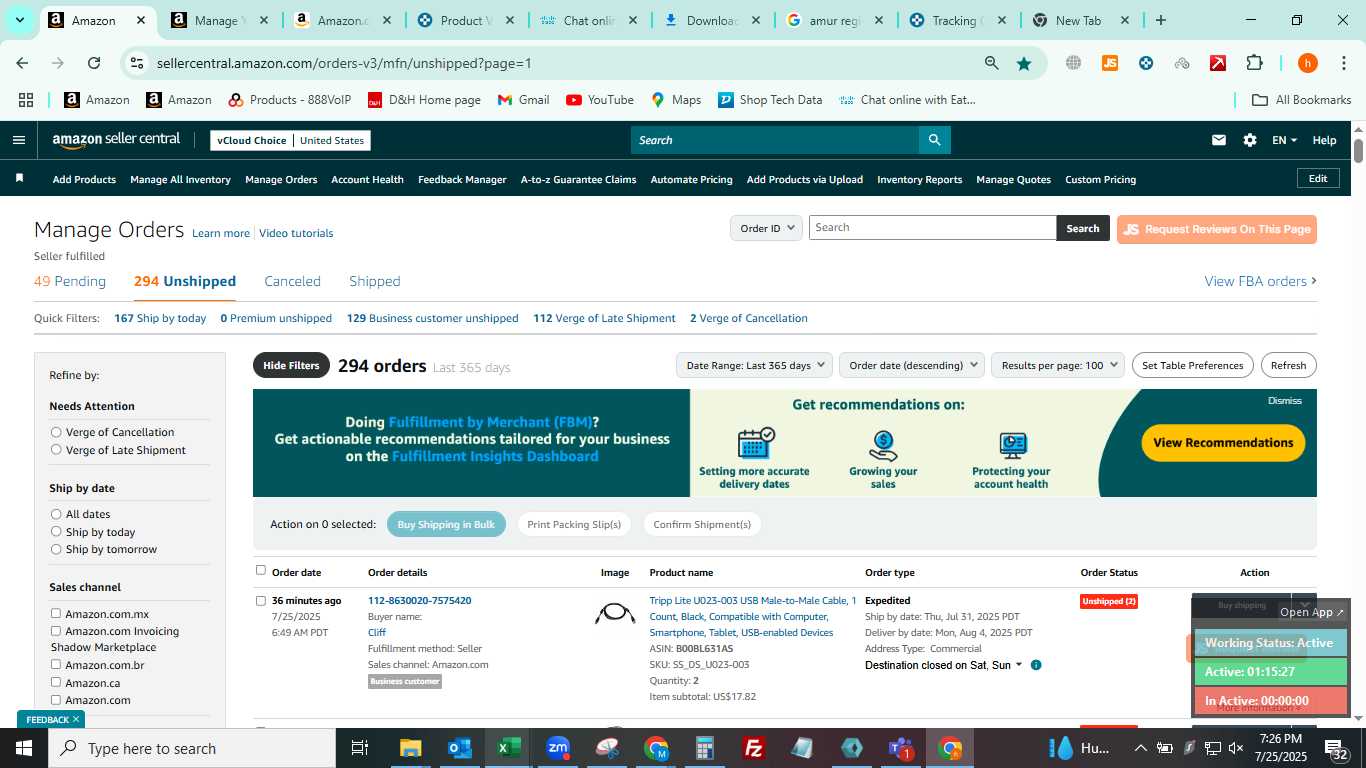Open the View FBA orders link
Viewport: 1366px width, 768px height.
coord(1260,281)
